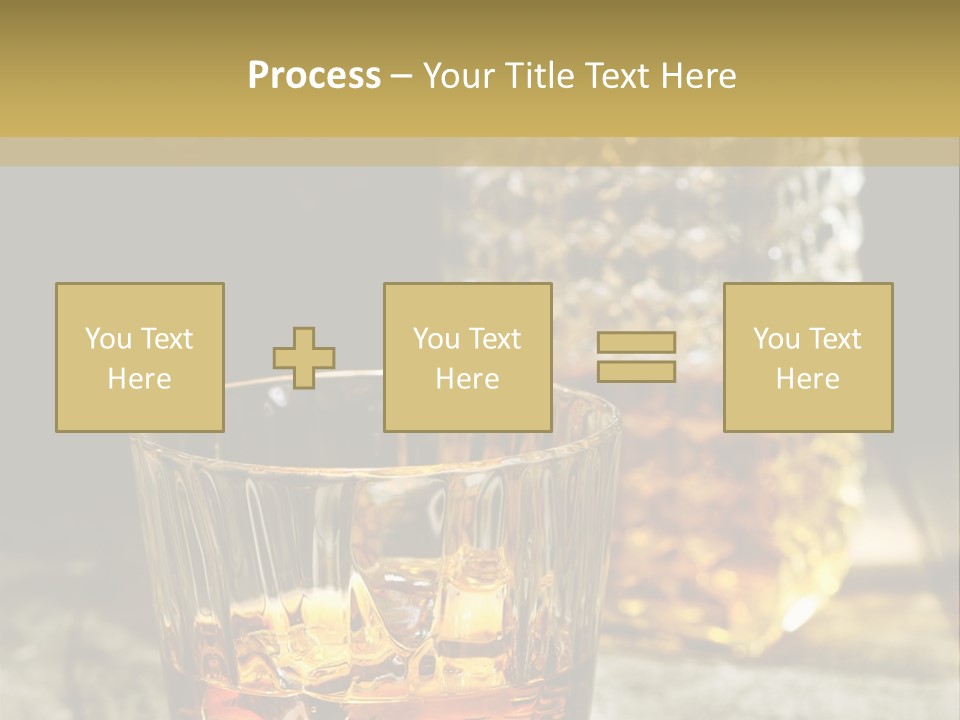The image size is (960, 720).
Task: Select the middle "You Text Here" box
Action: point(467,357)
